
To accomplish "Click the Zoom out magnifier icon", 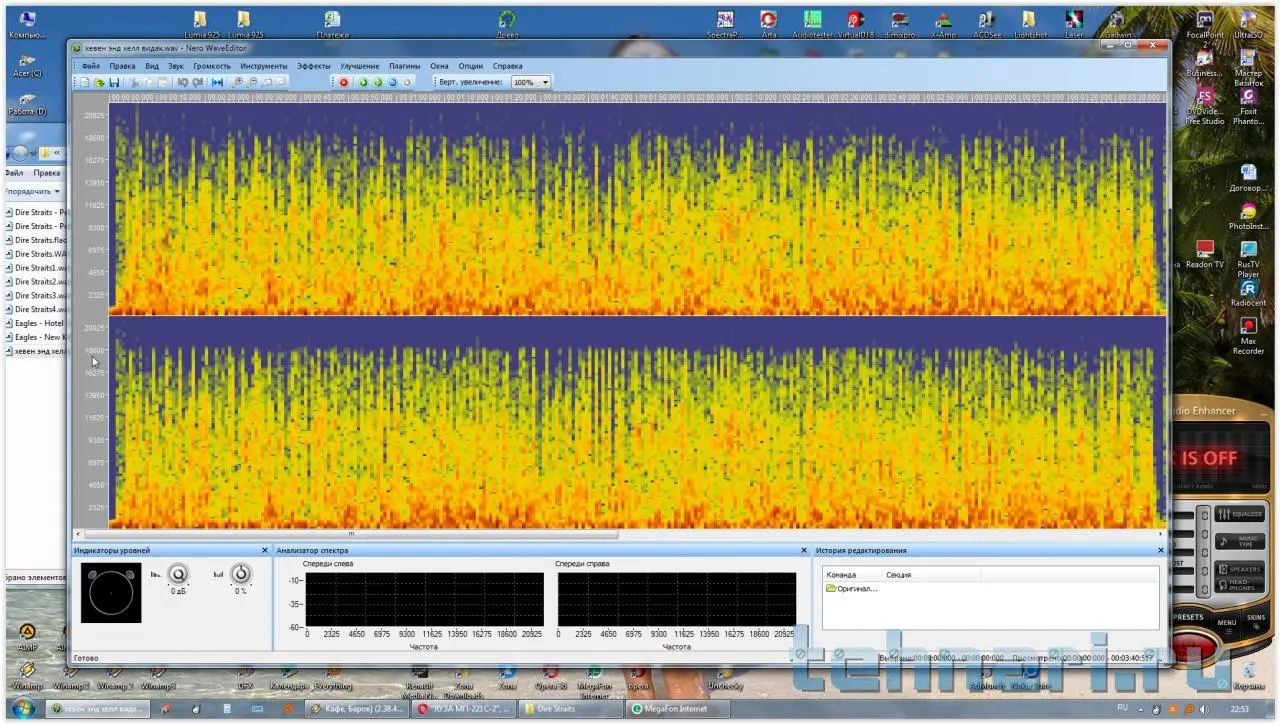I will [x=252, y=82].
